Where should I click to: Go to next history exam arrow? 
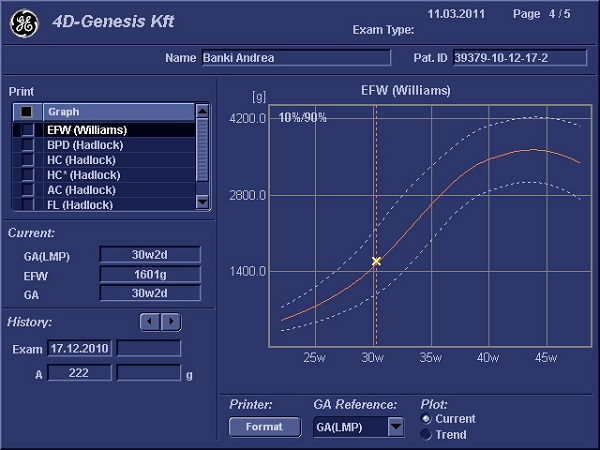(171, 322)
